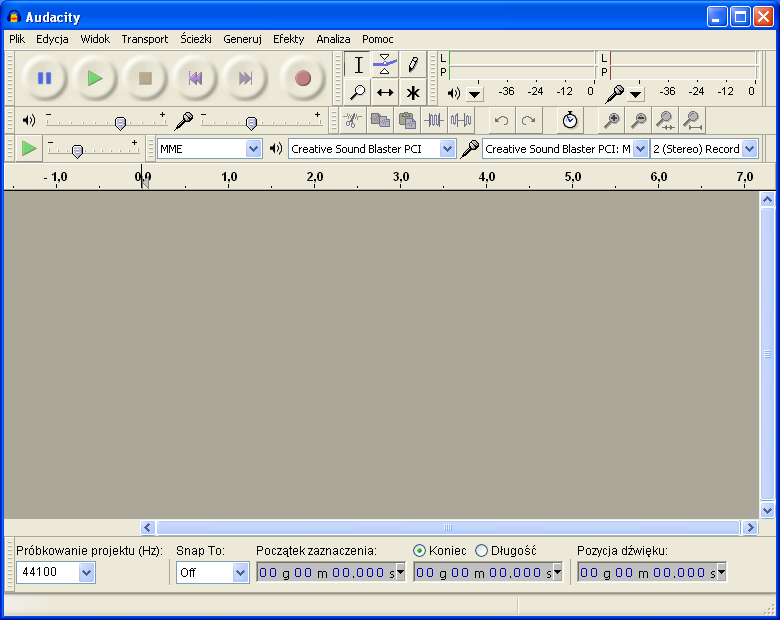Click the output volume slider
780x620 pixels.
click(x=120, y=122)
